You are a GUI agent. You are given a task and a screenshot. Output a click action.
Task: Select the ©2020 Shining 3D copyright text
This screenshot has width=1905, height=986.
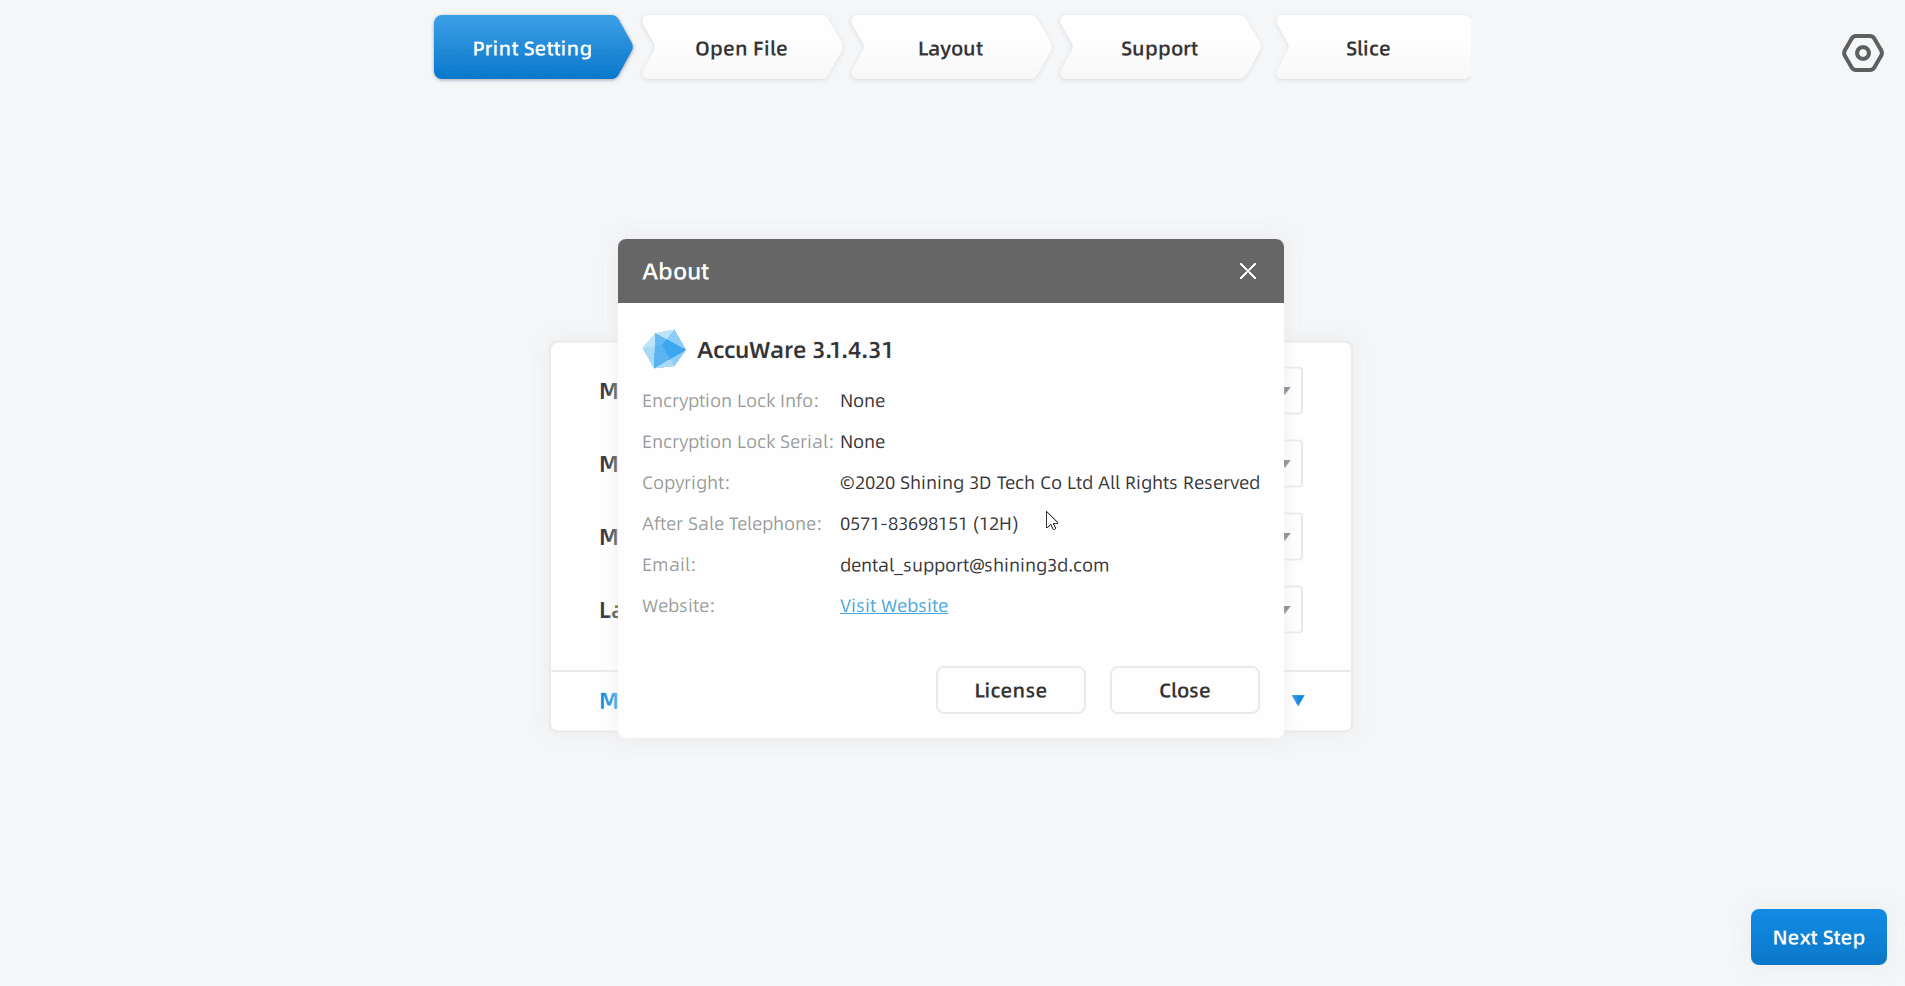(1049, 483)
